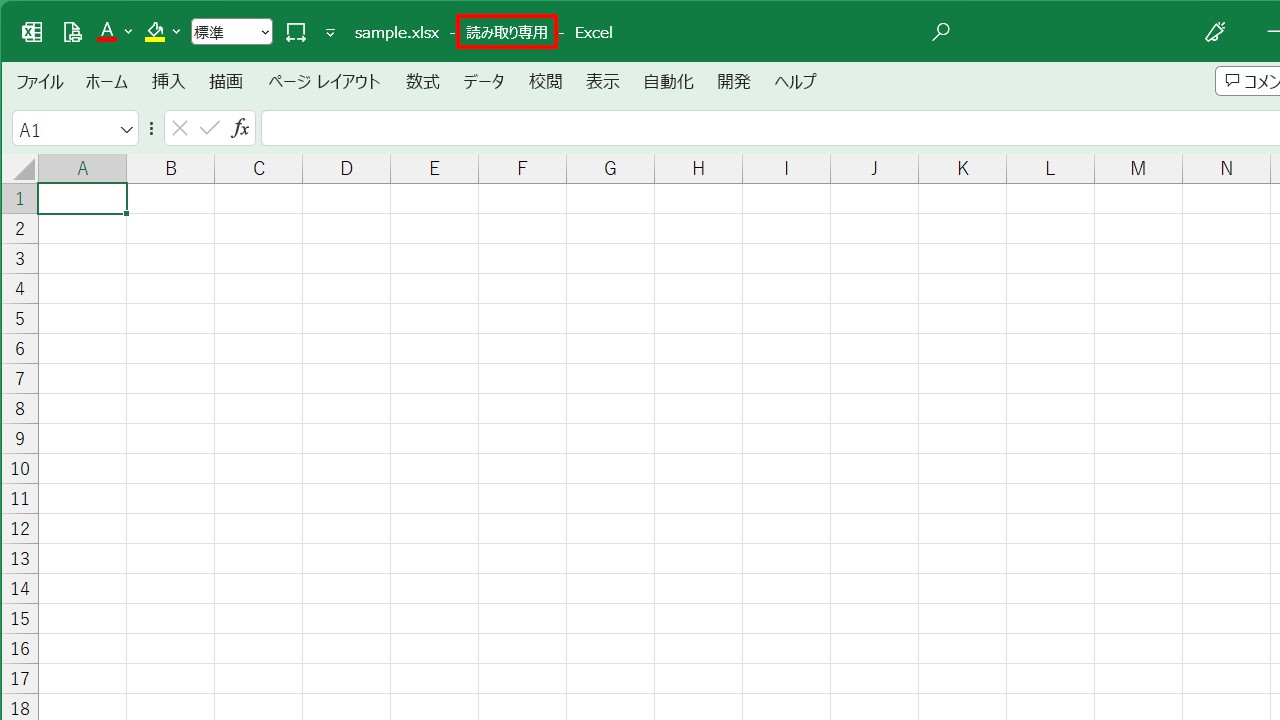Cancel entry using the X icon
This screenshot has width=1280, height=720.
179,128
